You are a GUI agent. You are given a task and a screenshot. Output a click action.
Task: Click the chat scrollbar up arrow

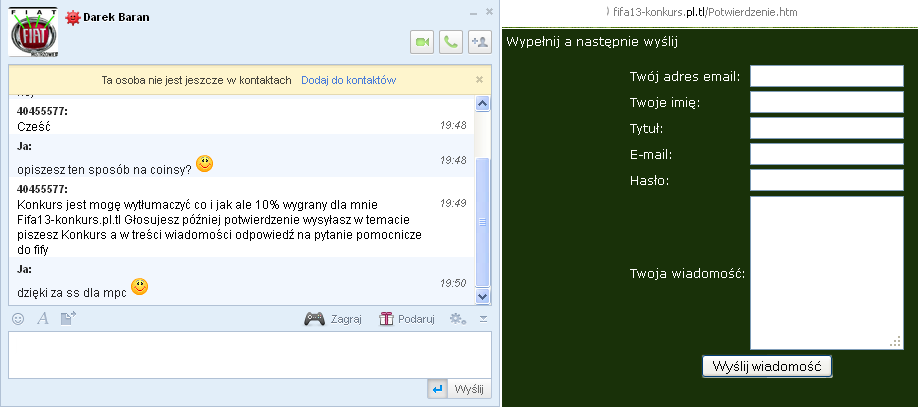(x=482, y=104)
